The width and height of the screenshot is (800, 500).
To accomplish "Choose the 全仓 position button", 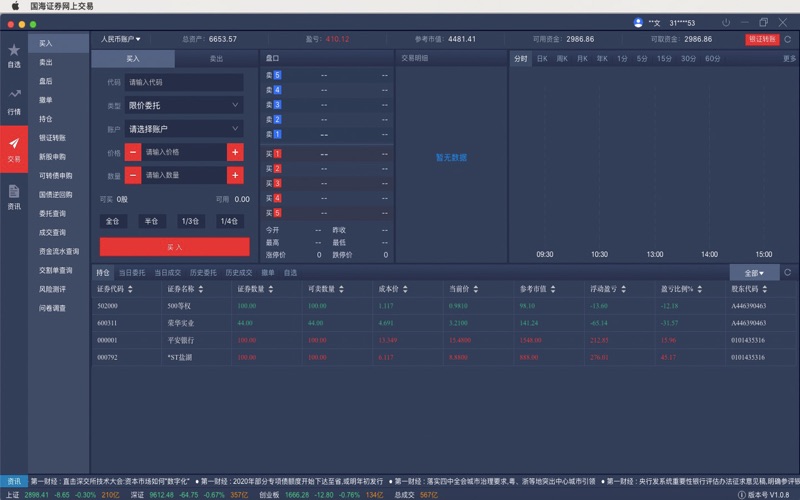I will [x=113, y=221].
